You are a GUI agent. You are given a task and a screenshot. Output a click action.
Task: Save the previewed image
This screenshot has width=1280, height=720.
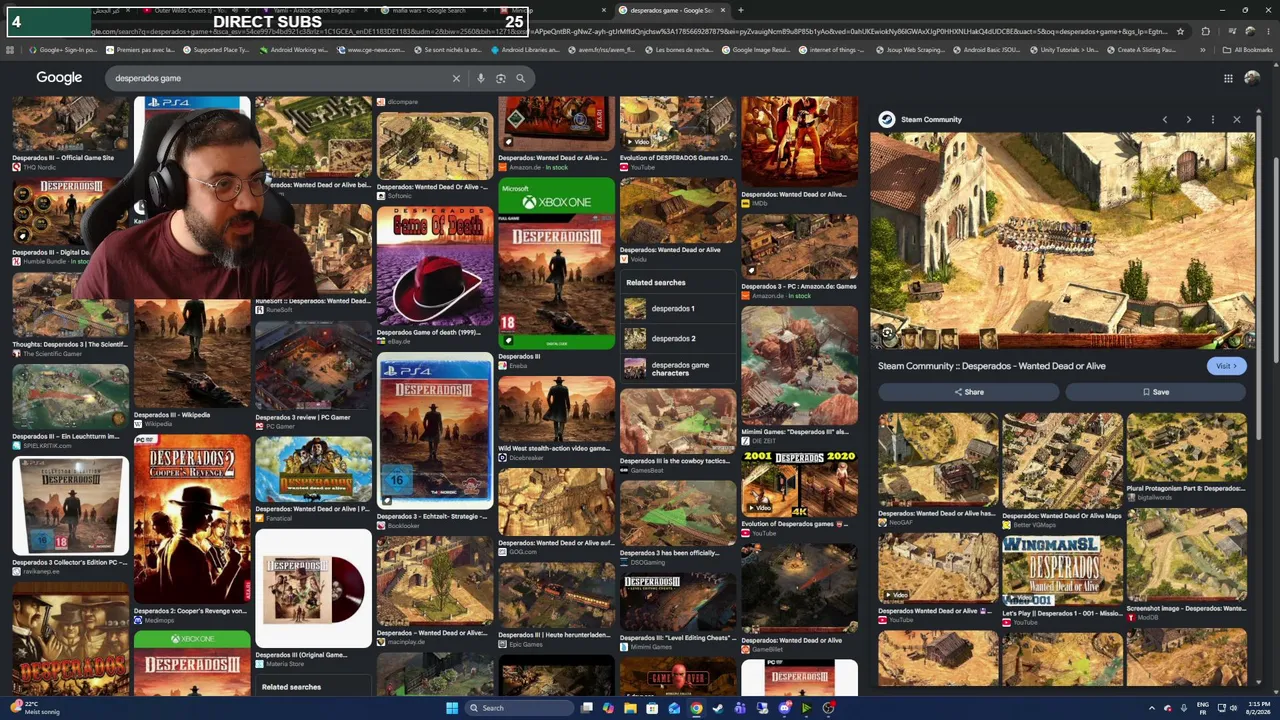(1155, 392)
